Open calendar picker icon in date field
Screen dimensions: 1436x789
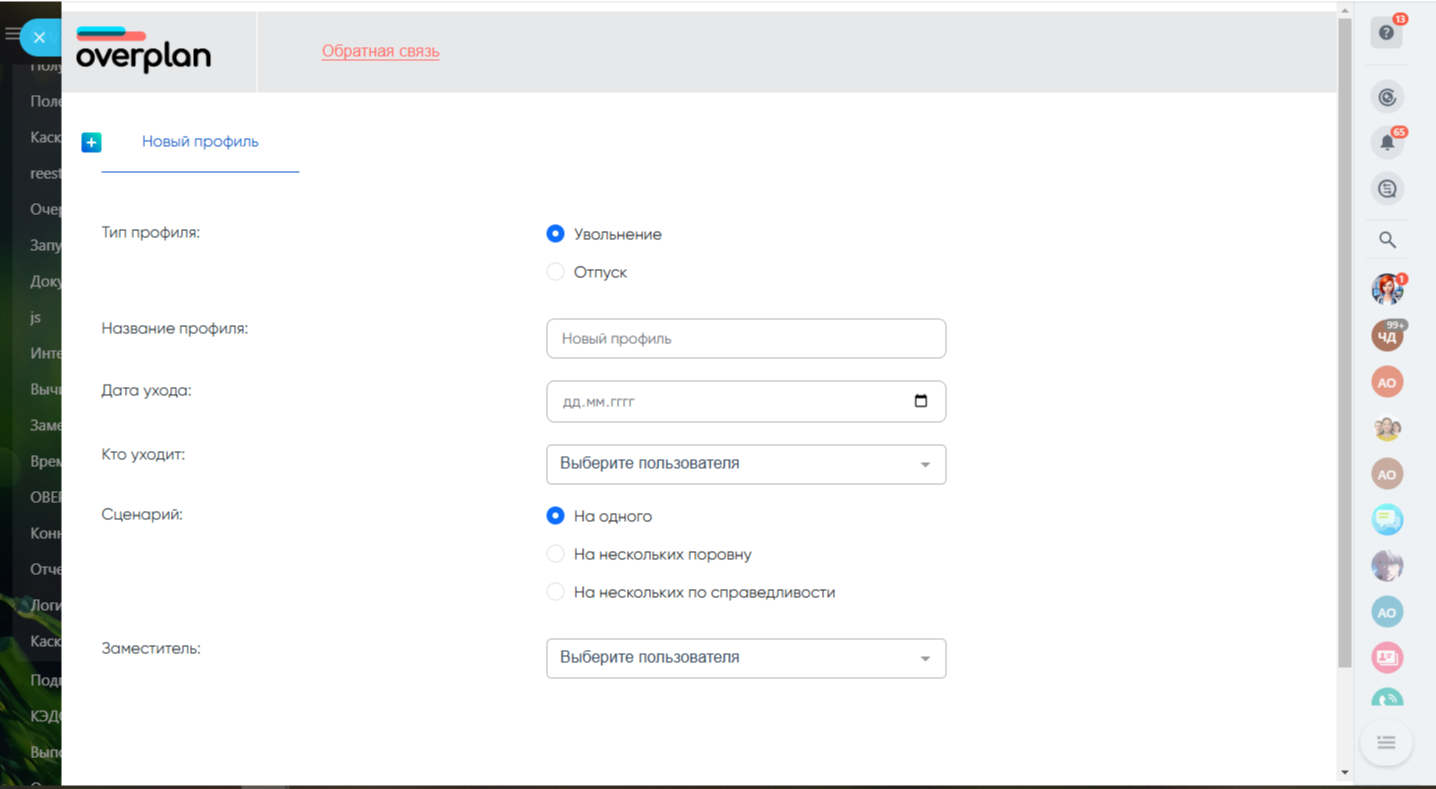[x=921, y=401]
